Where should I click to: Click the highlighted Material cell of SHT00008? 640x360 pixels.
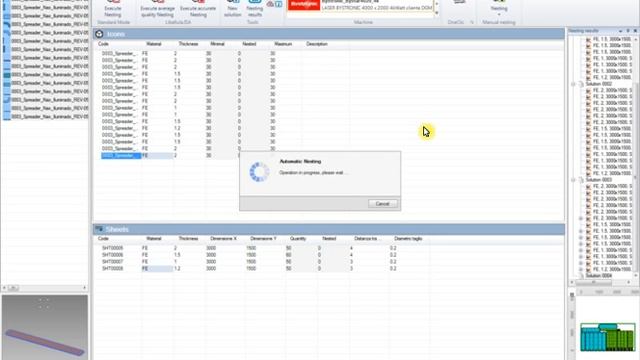[x=157, y=269]
